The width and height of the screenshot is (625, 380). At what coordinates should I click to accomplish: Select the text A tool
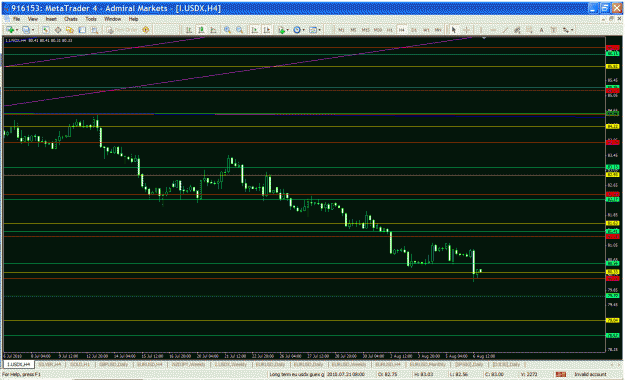point(541,30)
